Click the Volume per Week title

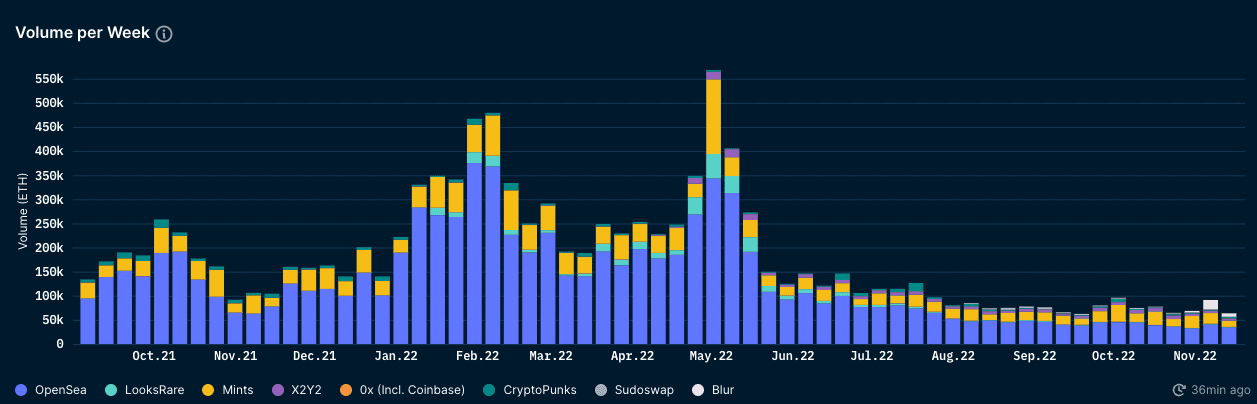(82, 33)
